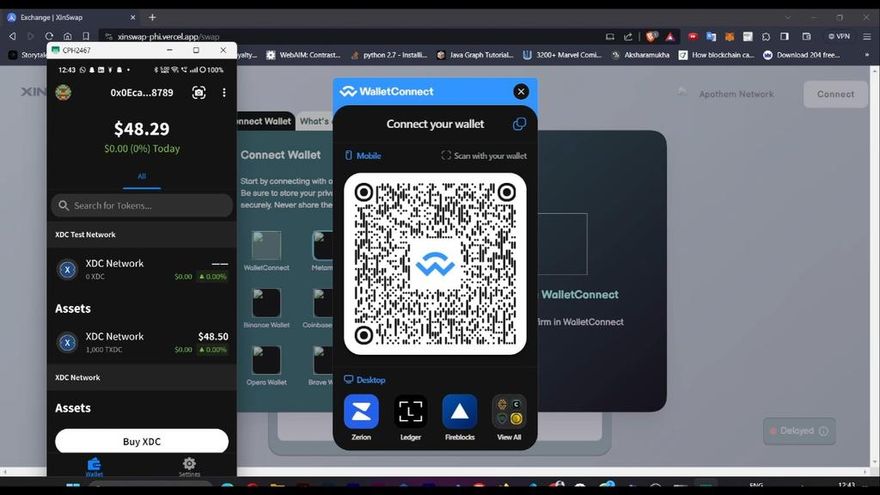
Task: Click the wallet avatar beside 0x0Eca...8789
Action: 63,92
